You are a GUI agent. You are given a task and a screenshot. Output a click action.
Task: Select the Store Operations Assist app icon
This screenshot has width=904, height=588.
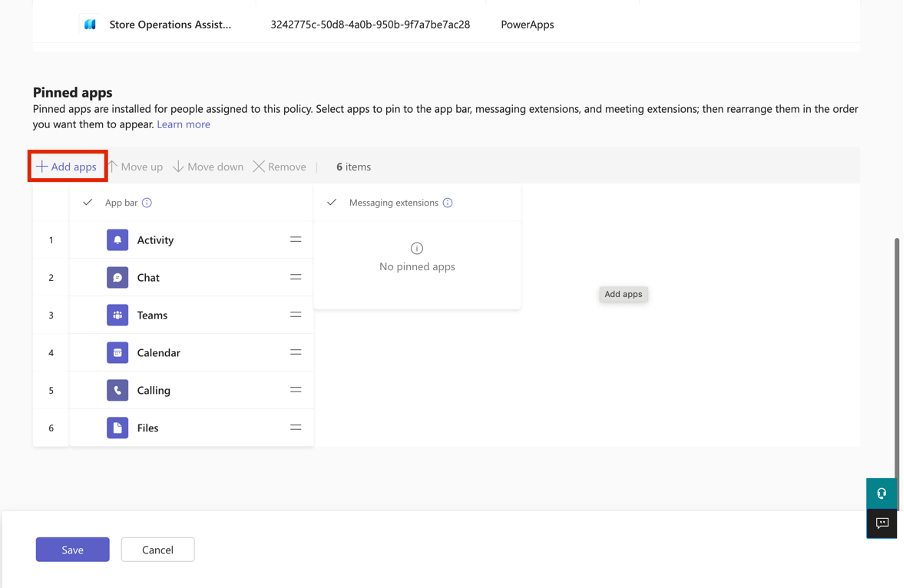click(88, 24)
